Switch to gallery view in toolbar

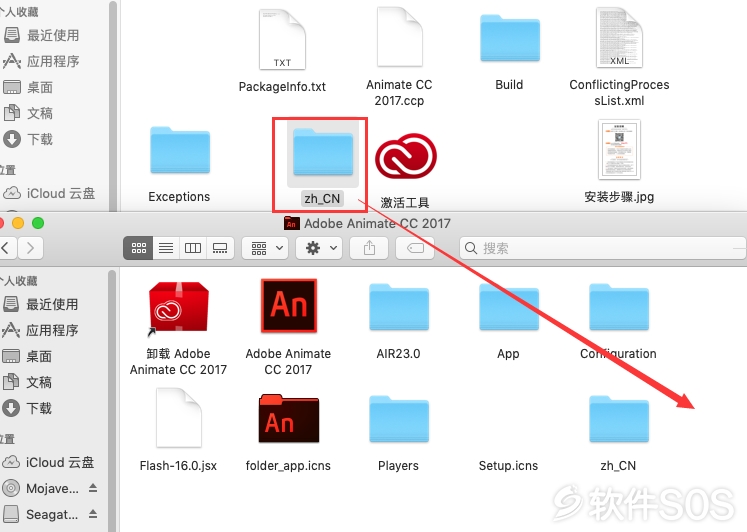click(x=220, y=248)
